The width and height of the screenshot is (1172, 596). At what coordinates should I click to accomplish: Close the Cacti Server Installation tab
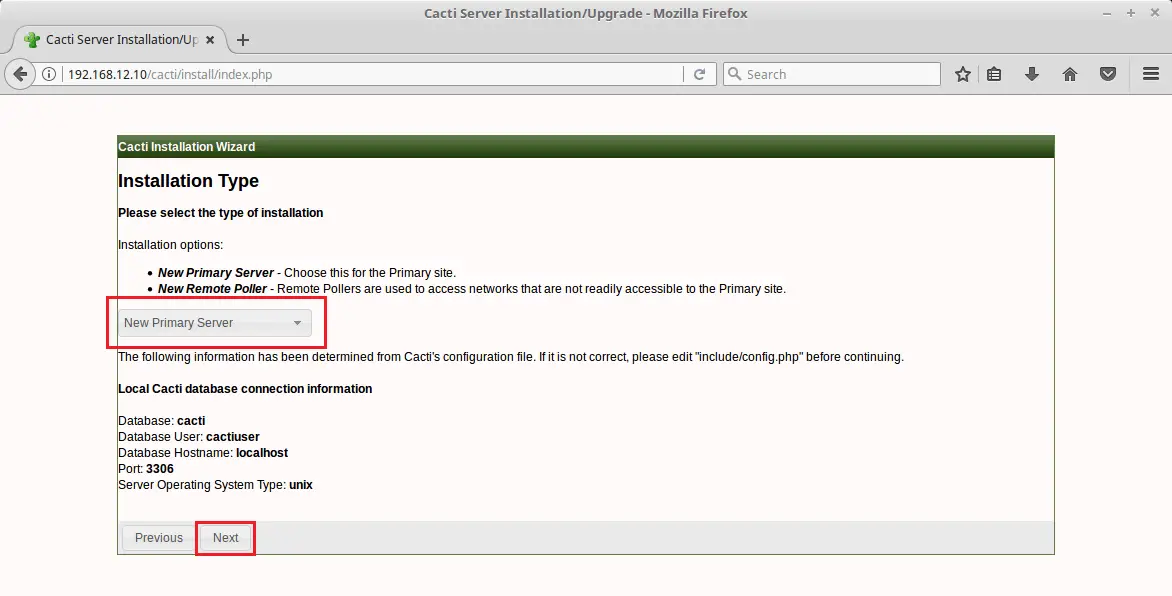(x=209, y=41)
